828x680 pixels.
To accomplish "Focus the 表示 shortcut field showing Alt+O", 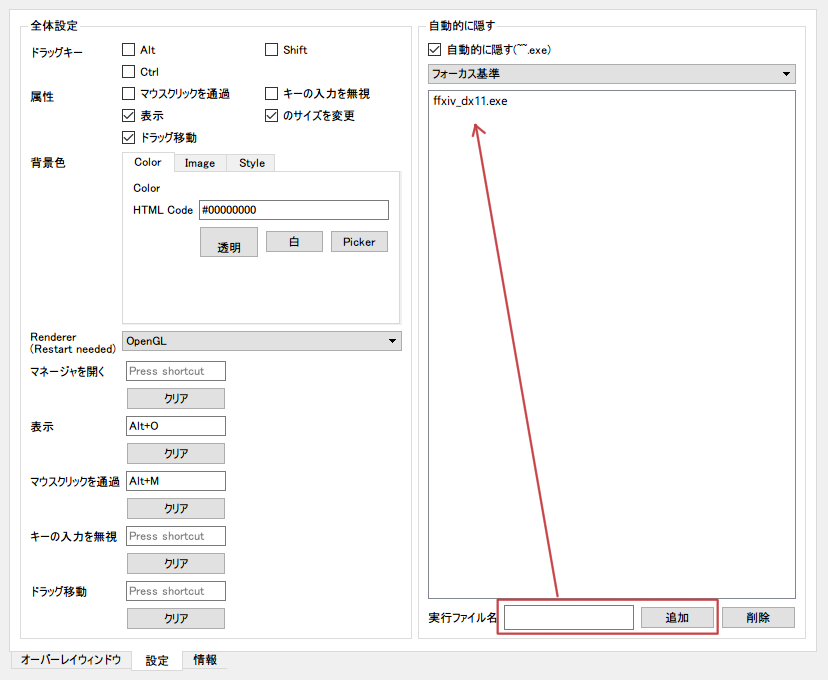I will coord(176,426).
